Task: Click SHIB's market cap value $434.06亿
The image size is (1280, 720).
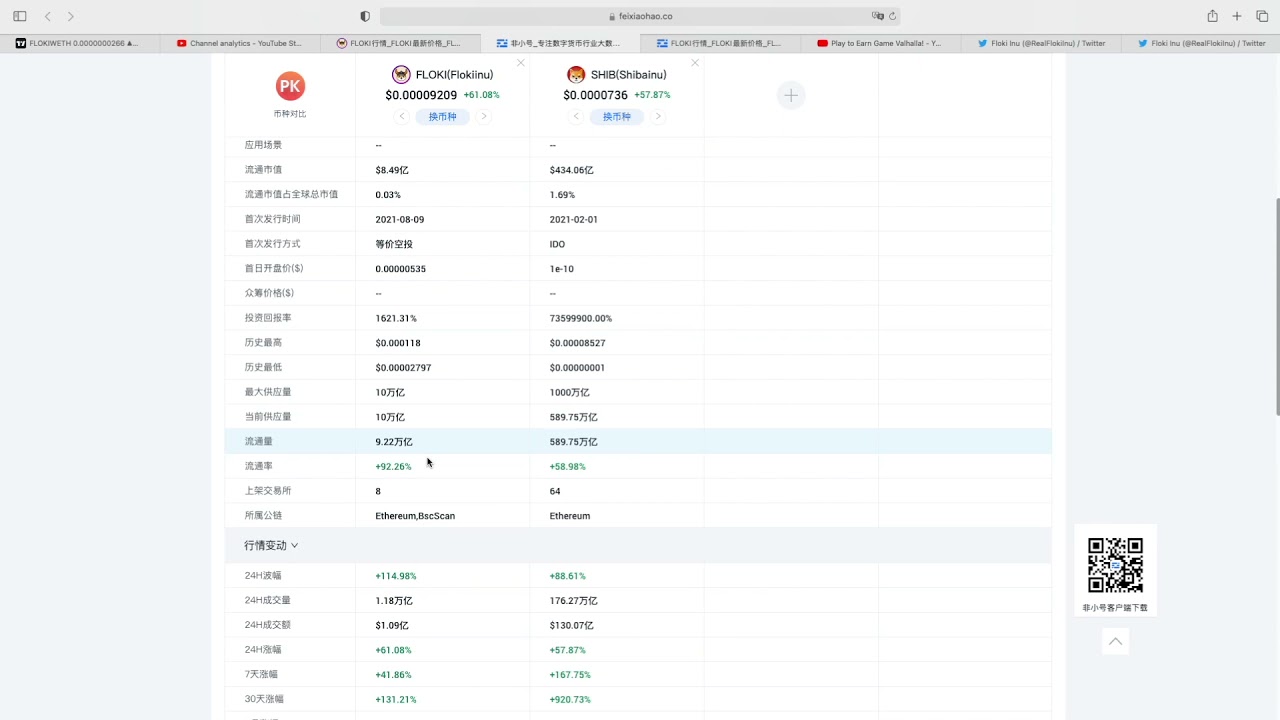Action: (x=571, y=170)
